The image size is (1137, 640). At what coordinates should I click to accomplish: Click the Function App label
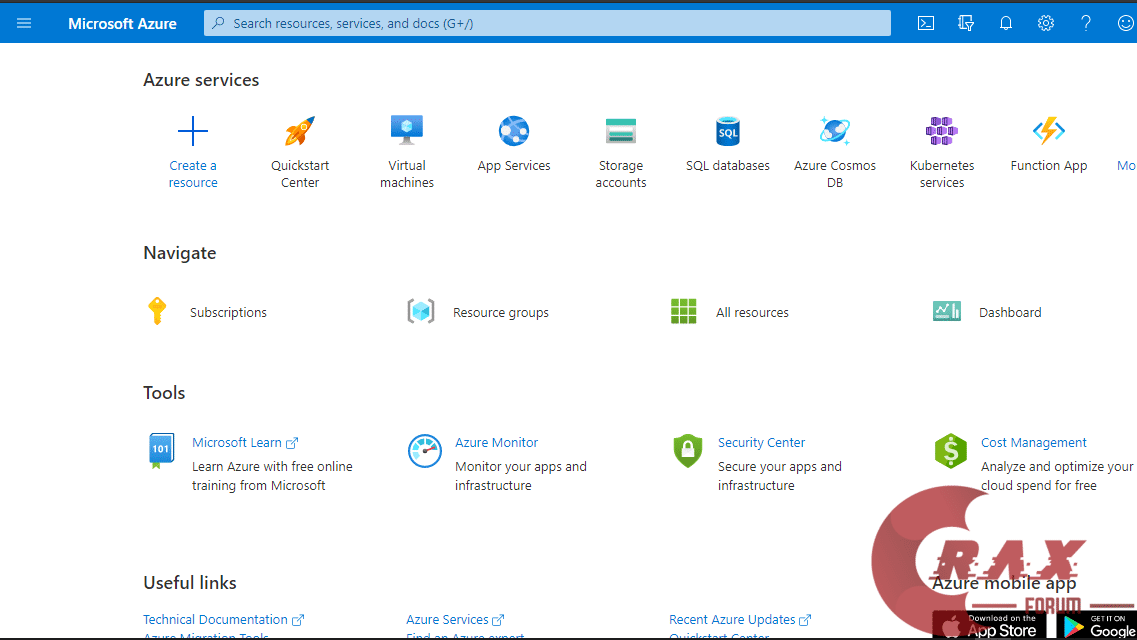[1049, 166]
